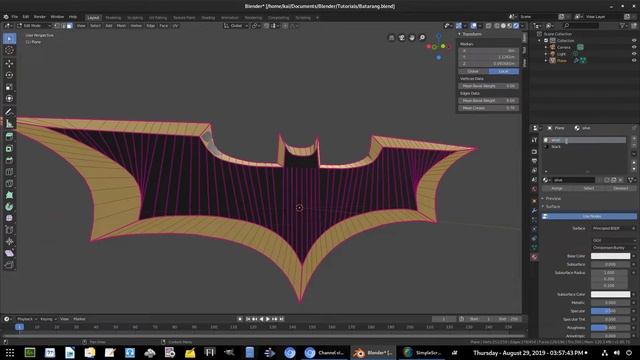This screenshot has width=640, height=360.
Task: Open the Mesh menu in viewport header
Action: click(x=121, y=26)
